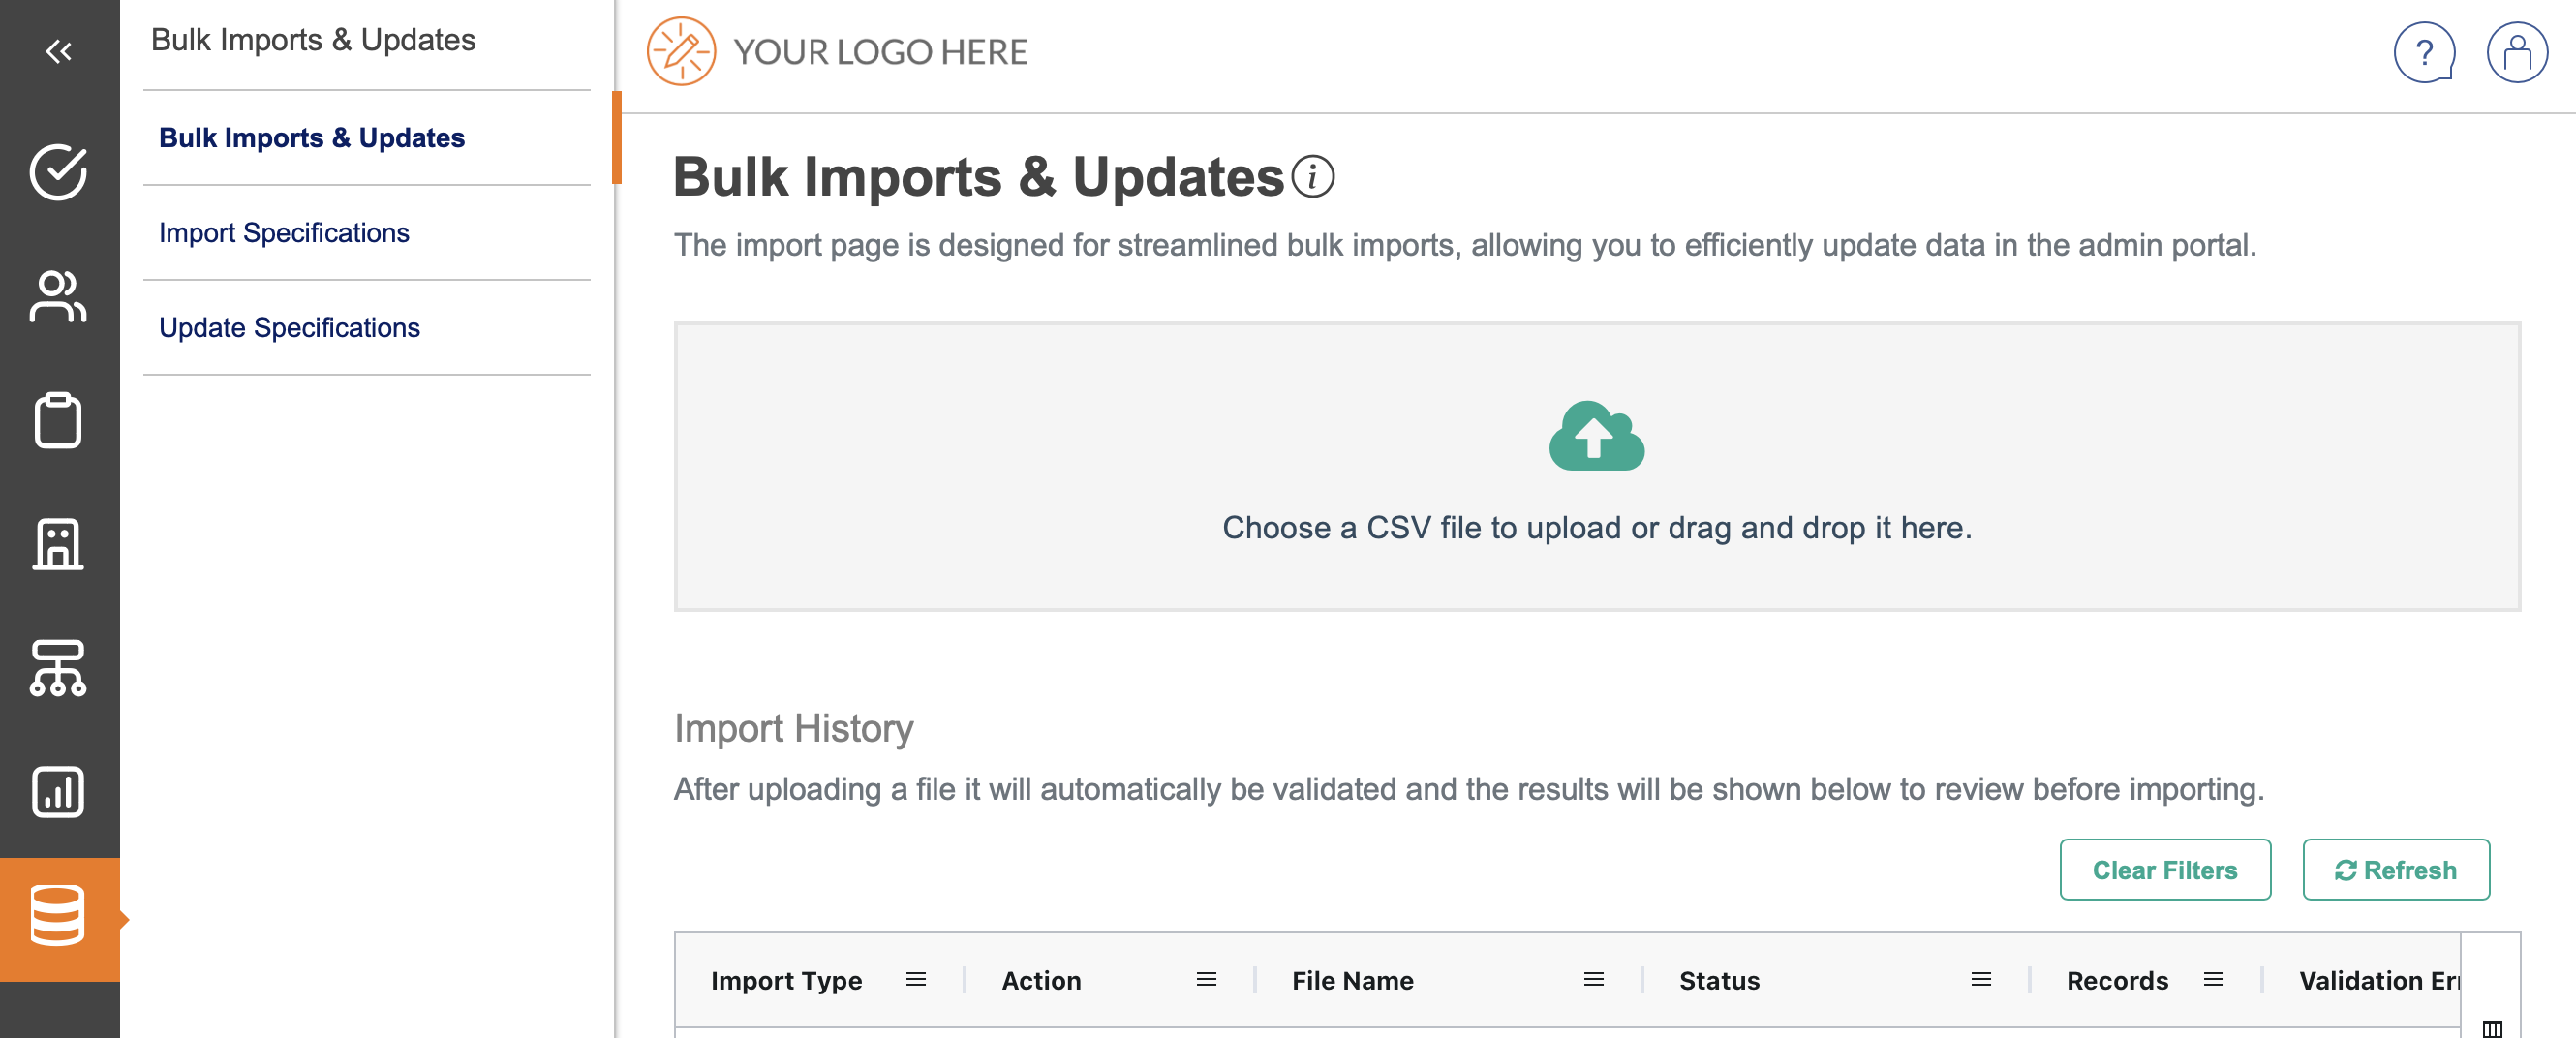Click the CSV upload drop zone

(x=1596, y=466)
